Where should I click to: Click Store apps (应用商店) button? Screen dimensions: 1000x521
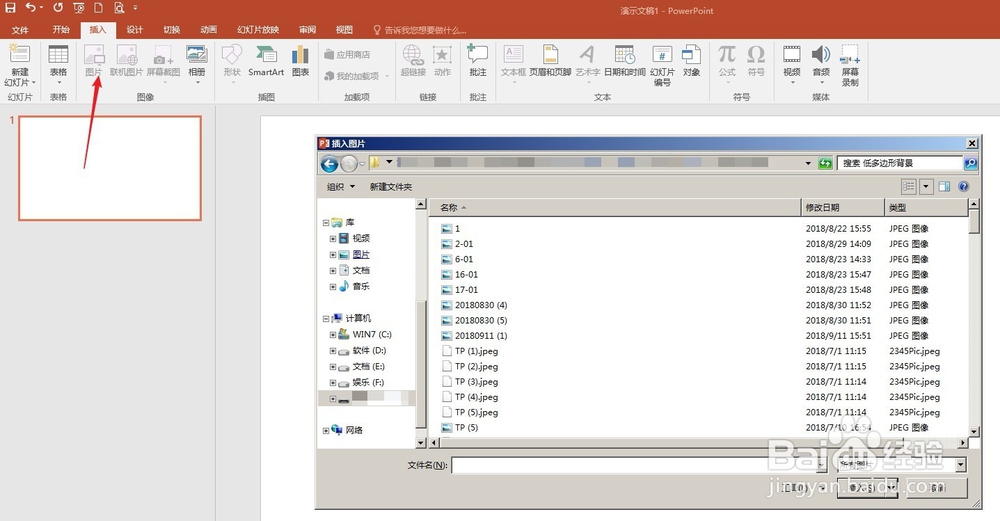tap(347, 55)
